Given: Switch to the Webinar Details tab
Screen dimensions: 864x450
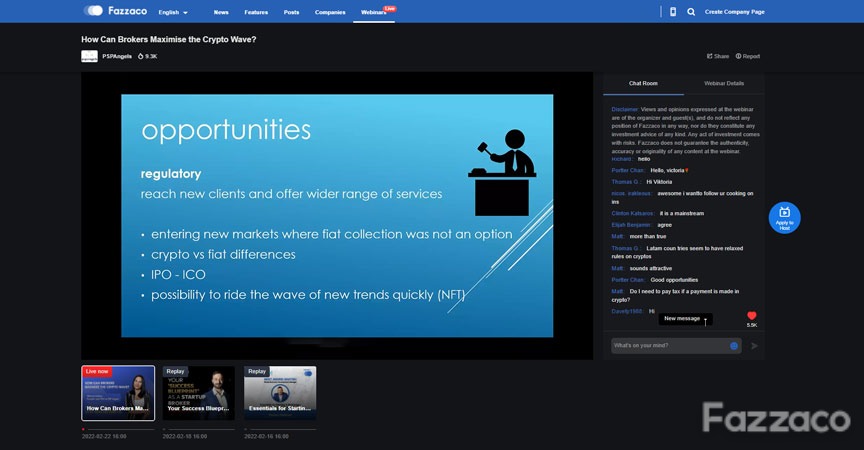Looking at the screenshot, I should (x=724, y=84).
